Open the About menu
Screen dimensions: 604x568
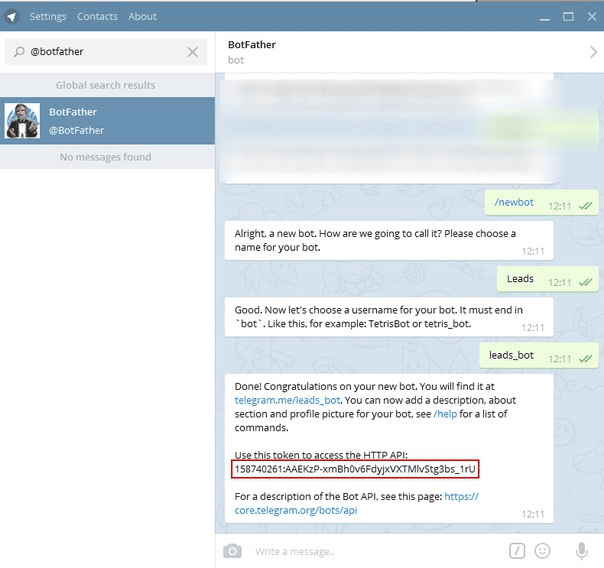[143, 16]
